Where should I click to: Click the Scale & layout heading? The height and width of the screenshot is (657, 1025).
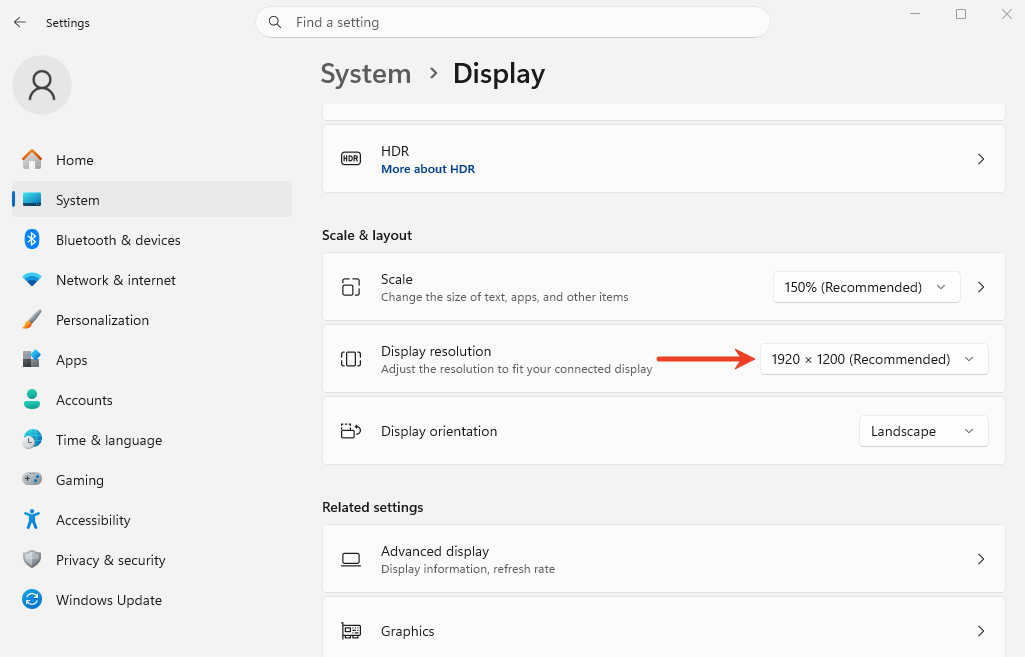pyautogui.click(x=367, y=235)
